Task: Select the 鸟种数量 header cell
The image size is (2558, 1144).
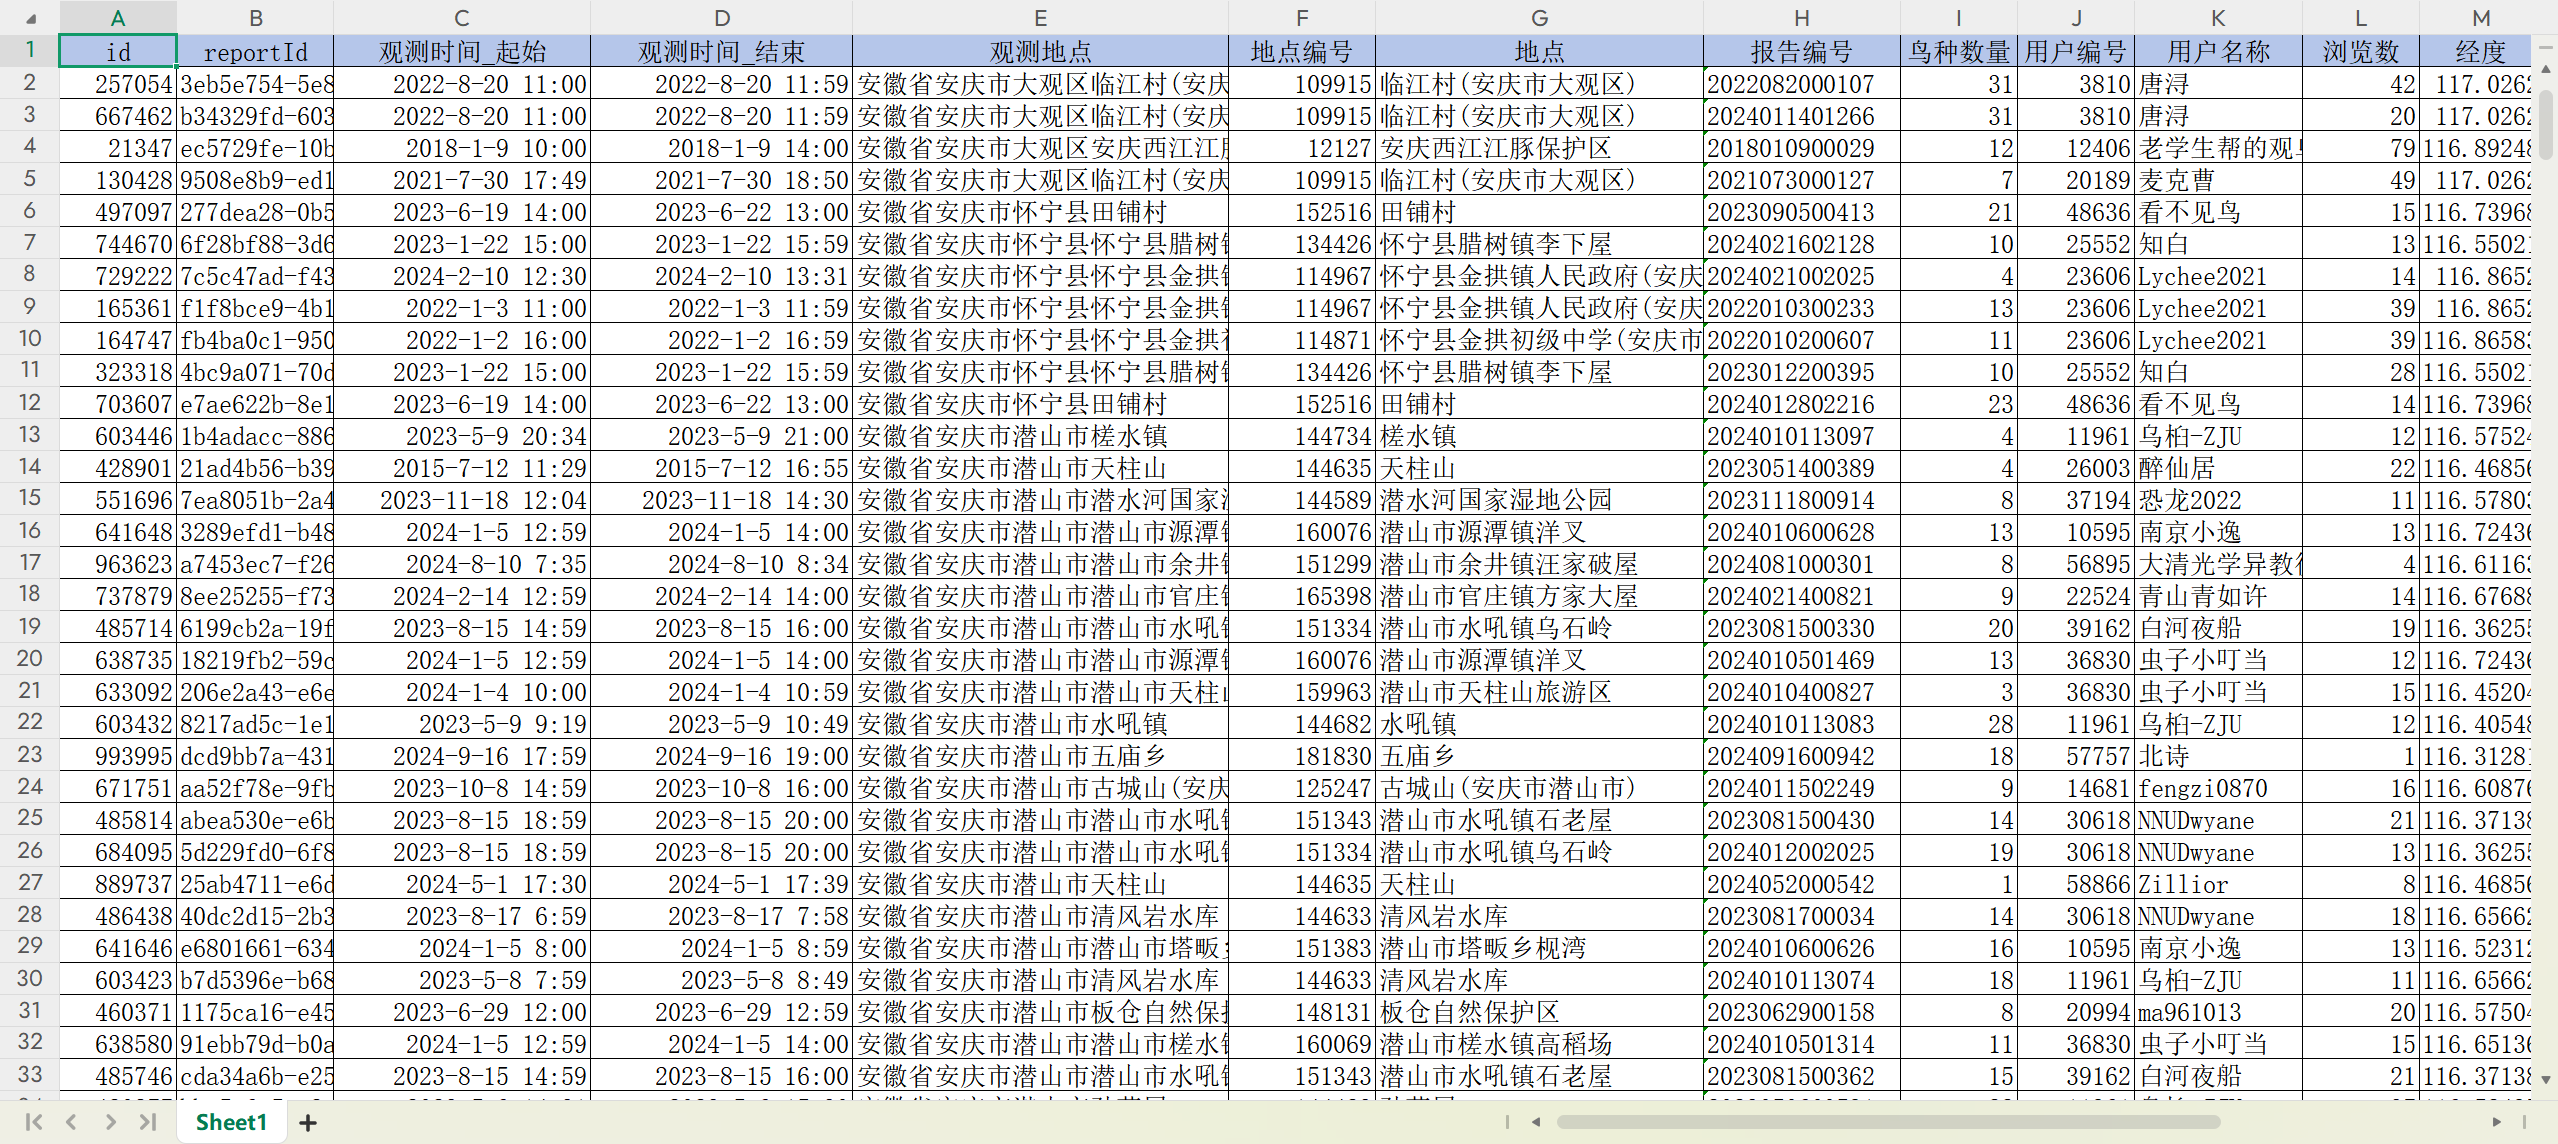Action: click(x=1958, y=52)
